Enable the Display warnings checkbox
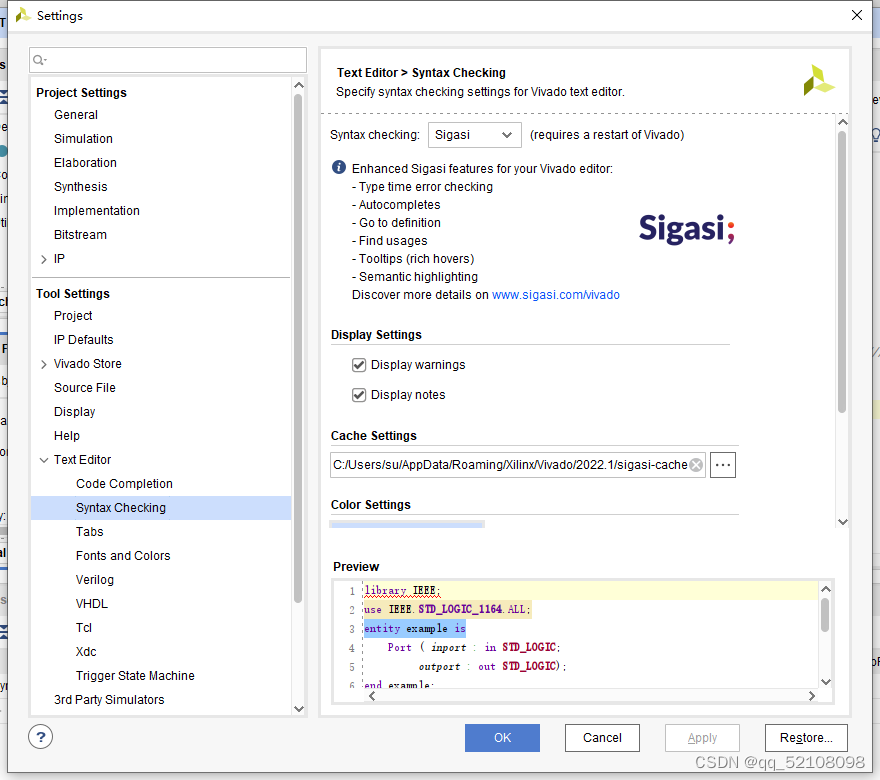Image resolution: width=880 pixels, height=780 pixels. tap(359, 365)
